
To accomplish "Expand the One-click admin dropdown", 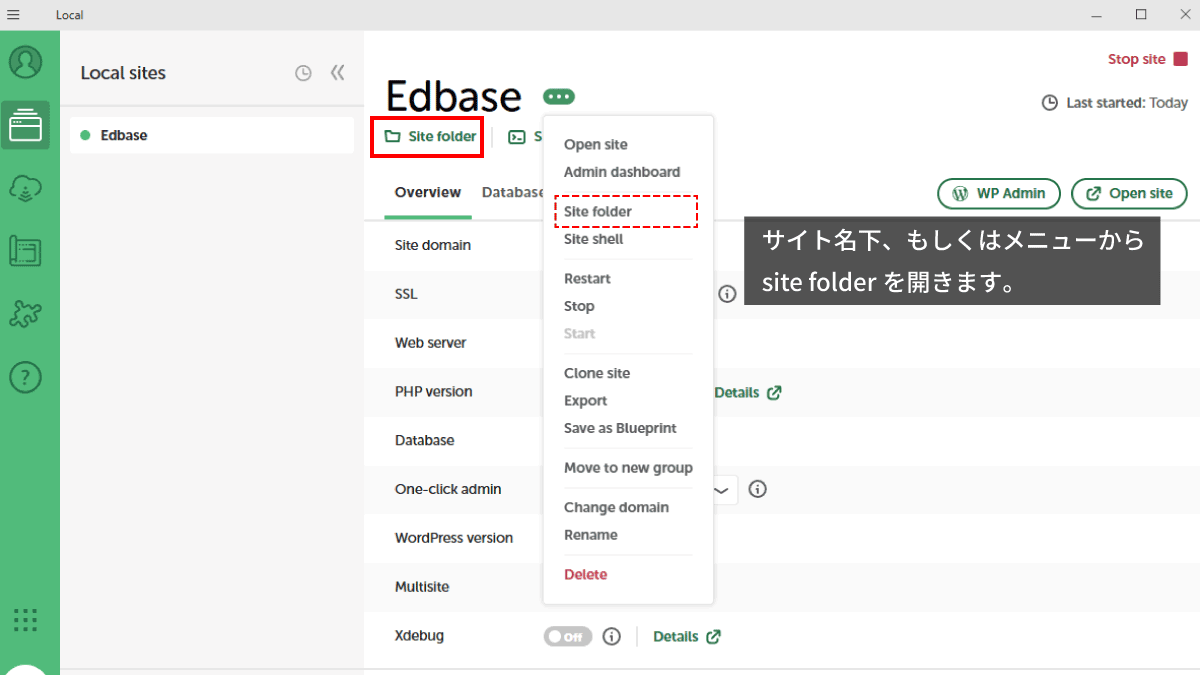I will (721, 489).
